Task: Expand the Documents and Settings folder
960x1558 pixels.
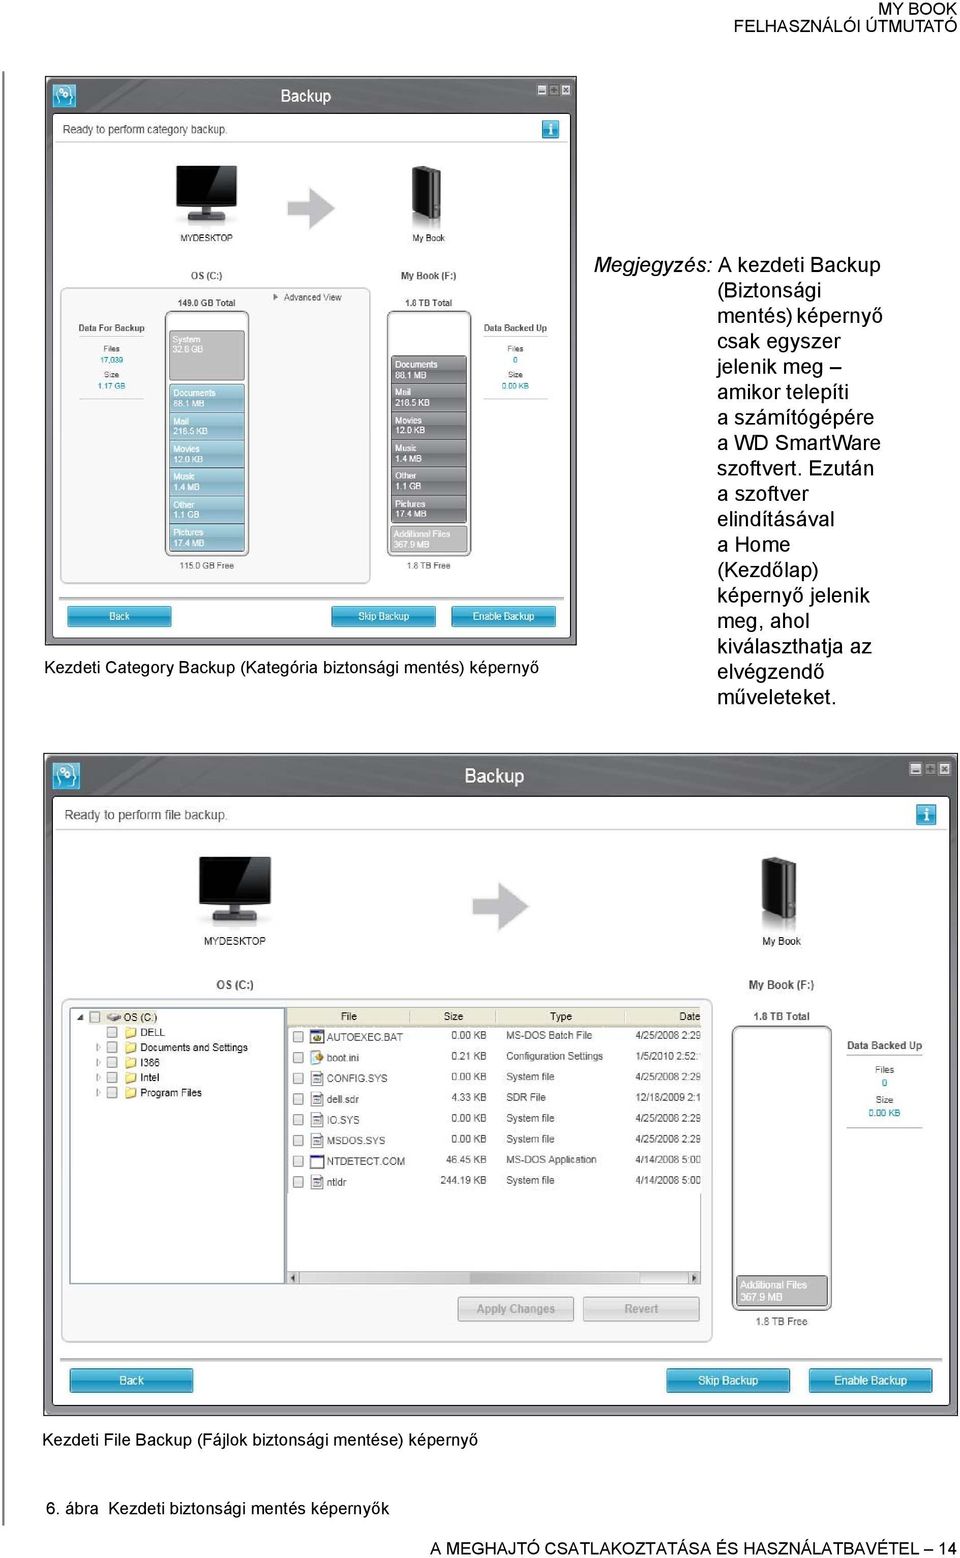Action: point(98,1047)
